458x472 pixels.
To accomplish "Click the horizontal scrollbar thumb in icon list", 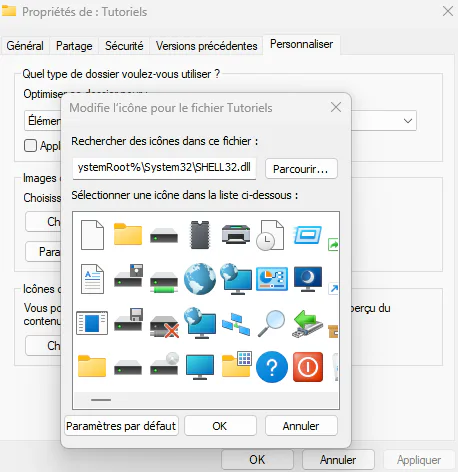I will click(101, 400).
